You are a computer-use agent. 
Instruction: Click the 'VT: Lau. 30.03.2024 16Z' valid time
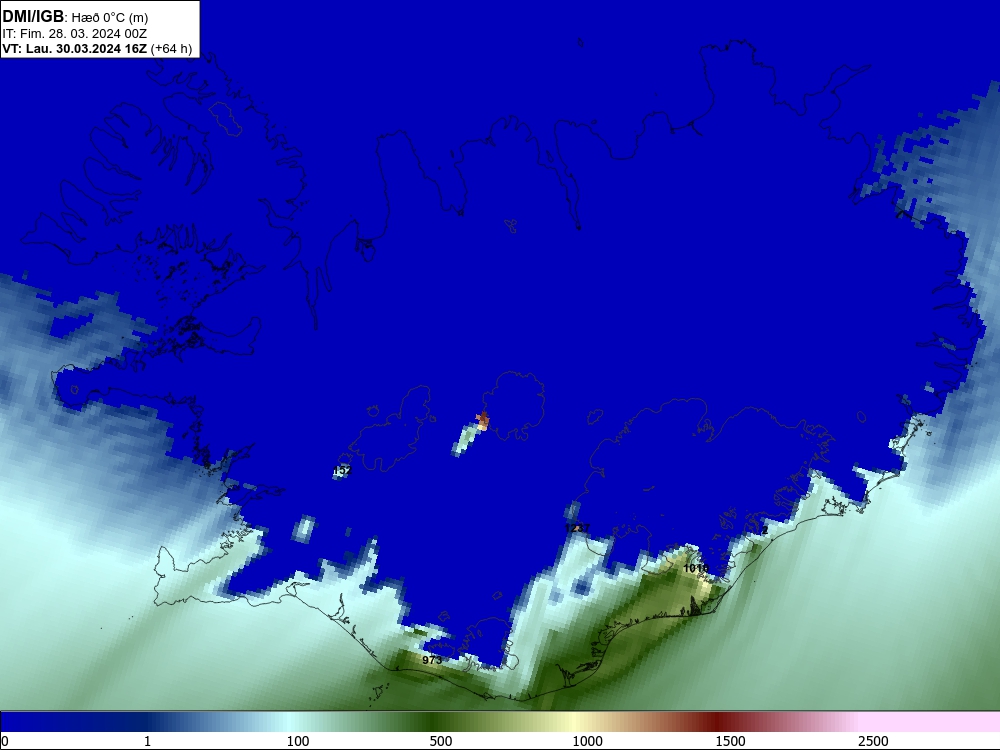point(75,48)
